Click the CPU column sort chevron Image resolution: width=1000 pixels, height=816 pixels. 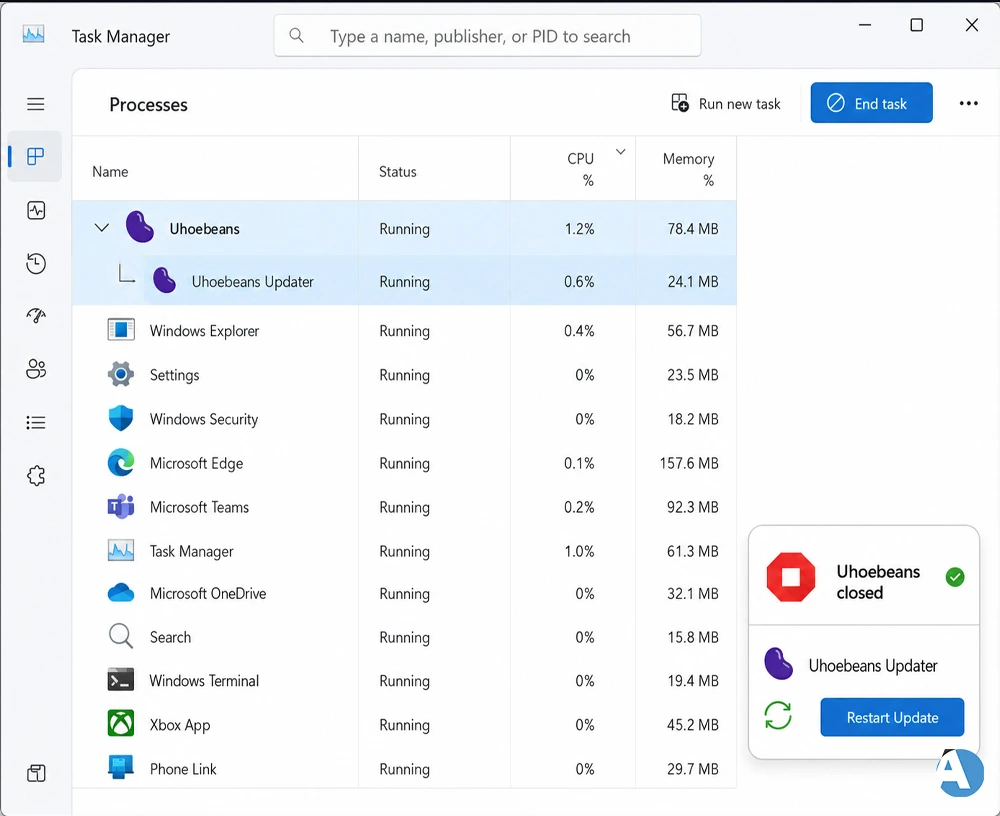tap(621, 152)
